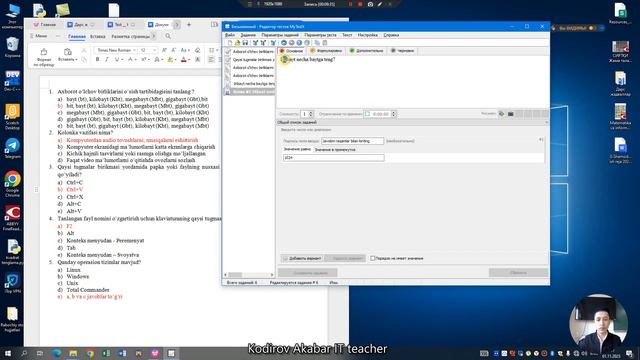Click the task list horizontal scrollbar
640x360 pixels.
pos(249,275)
